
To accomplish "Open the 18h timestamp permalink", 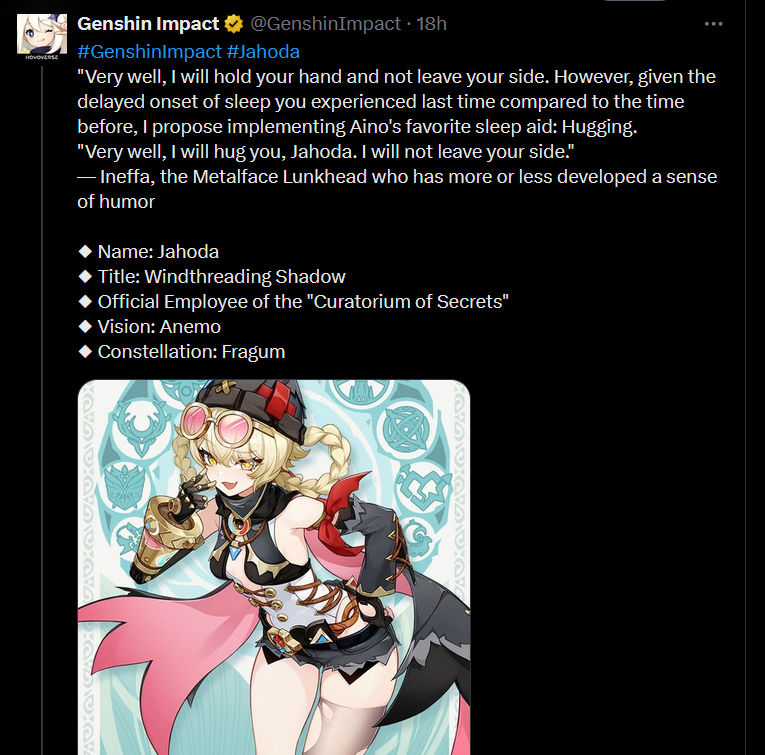I will tap(431, 23).
